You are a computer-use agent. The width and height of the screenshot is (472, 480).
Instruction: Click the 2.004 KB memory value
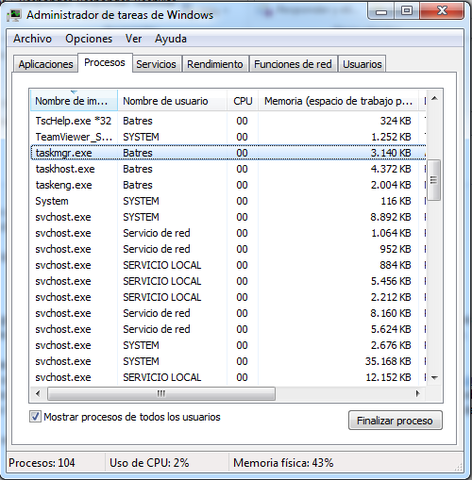391,185
